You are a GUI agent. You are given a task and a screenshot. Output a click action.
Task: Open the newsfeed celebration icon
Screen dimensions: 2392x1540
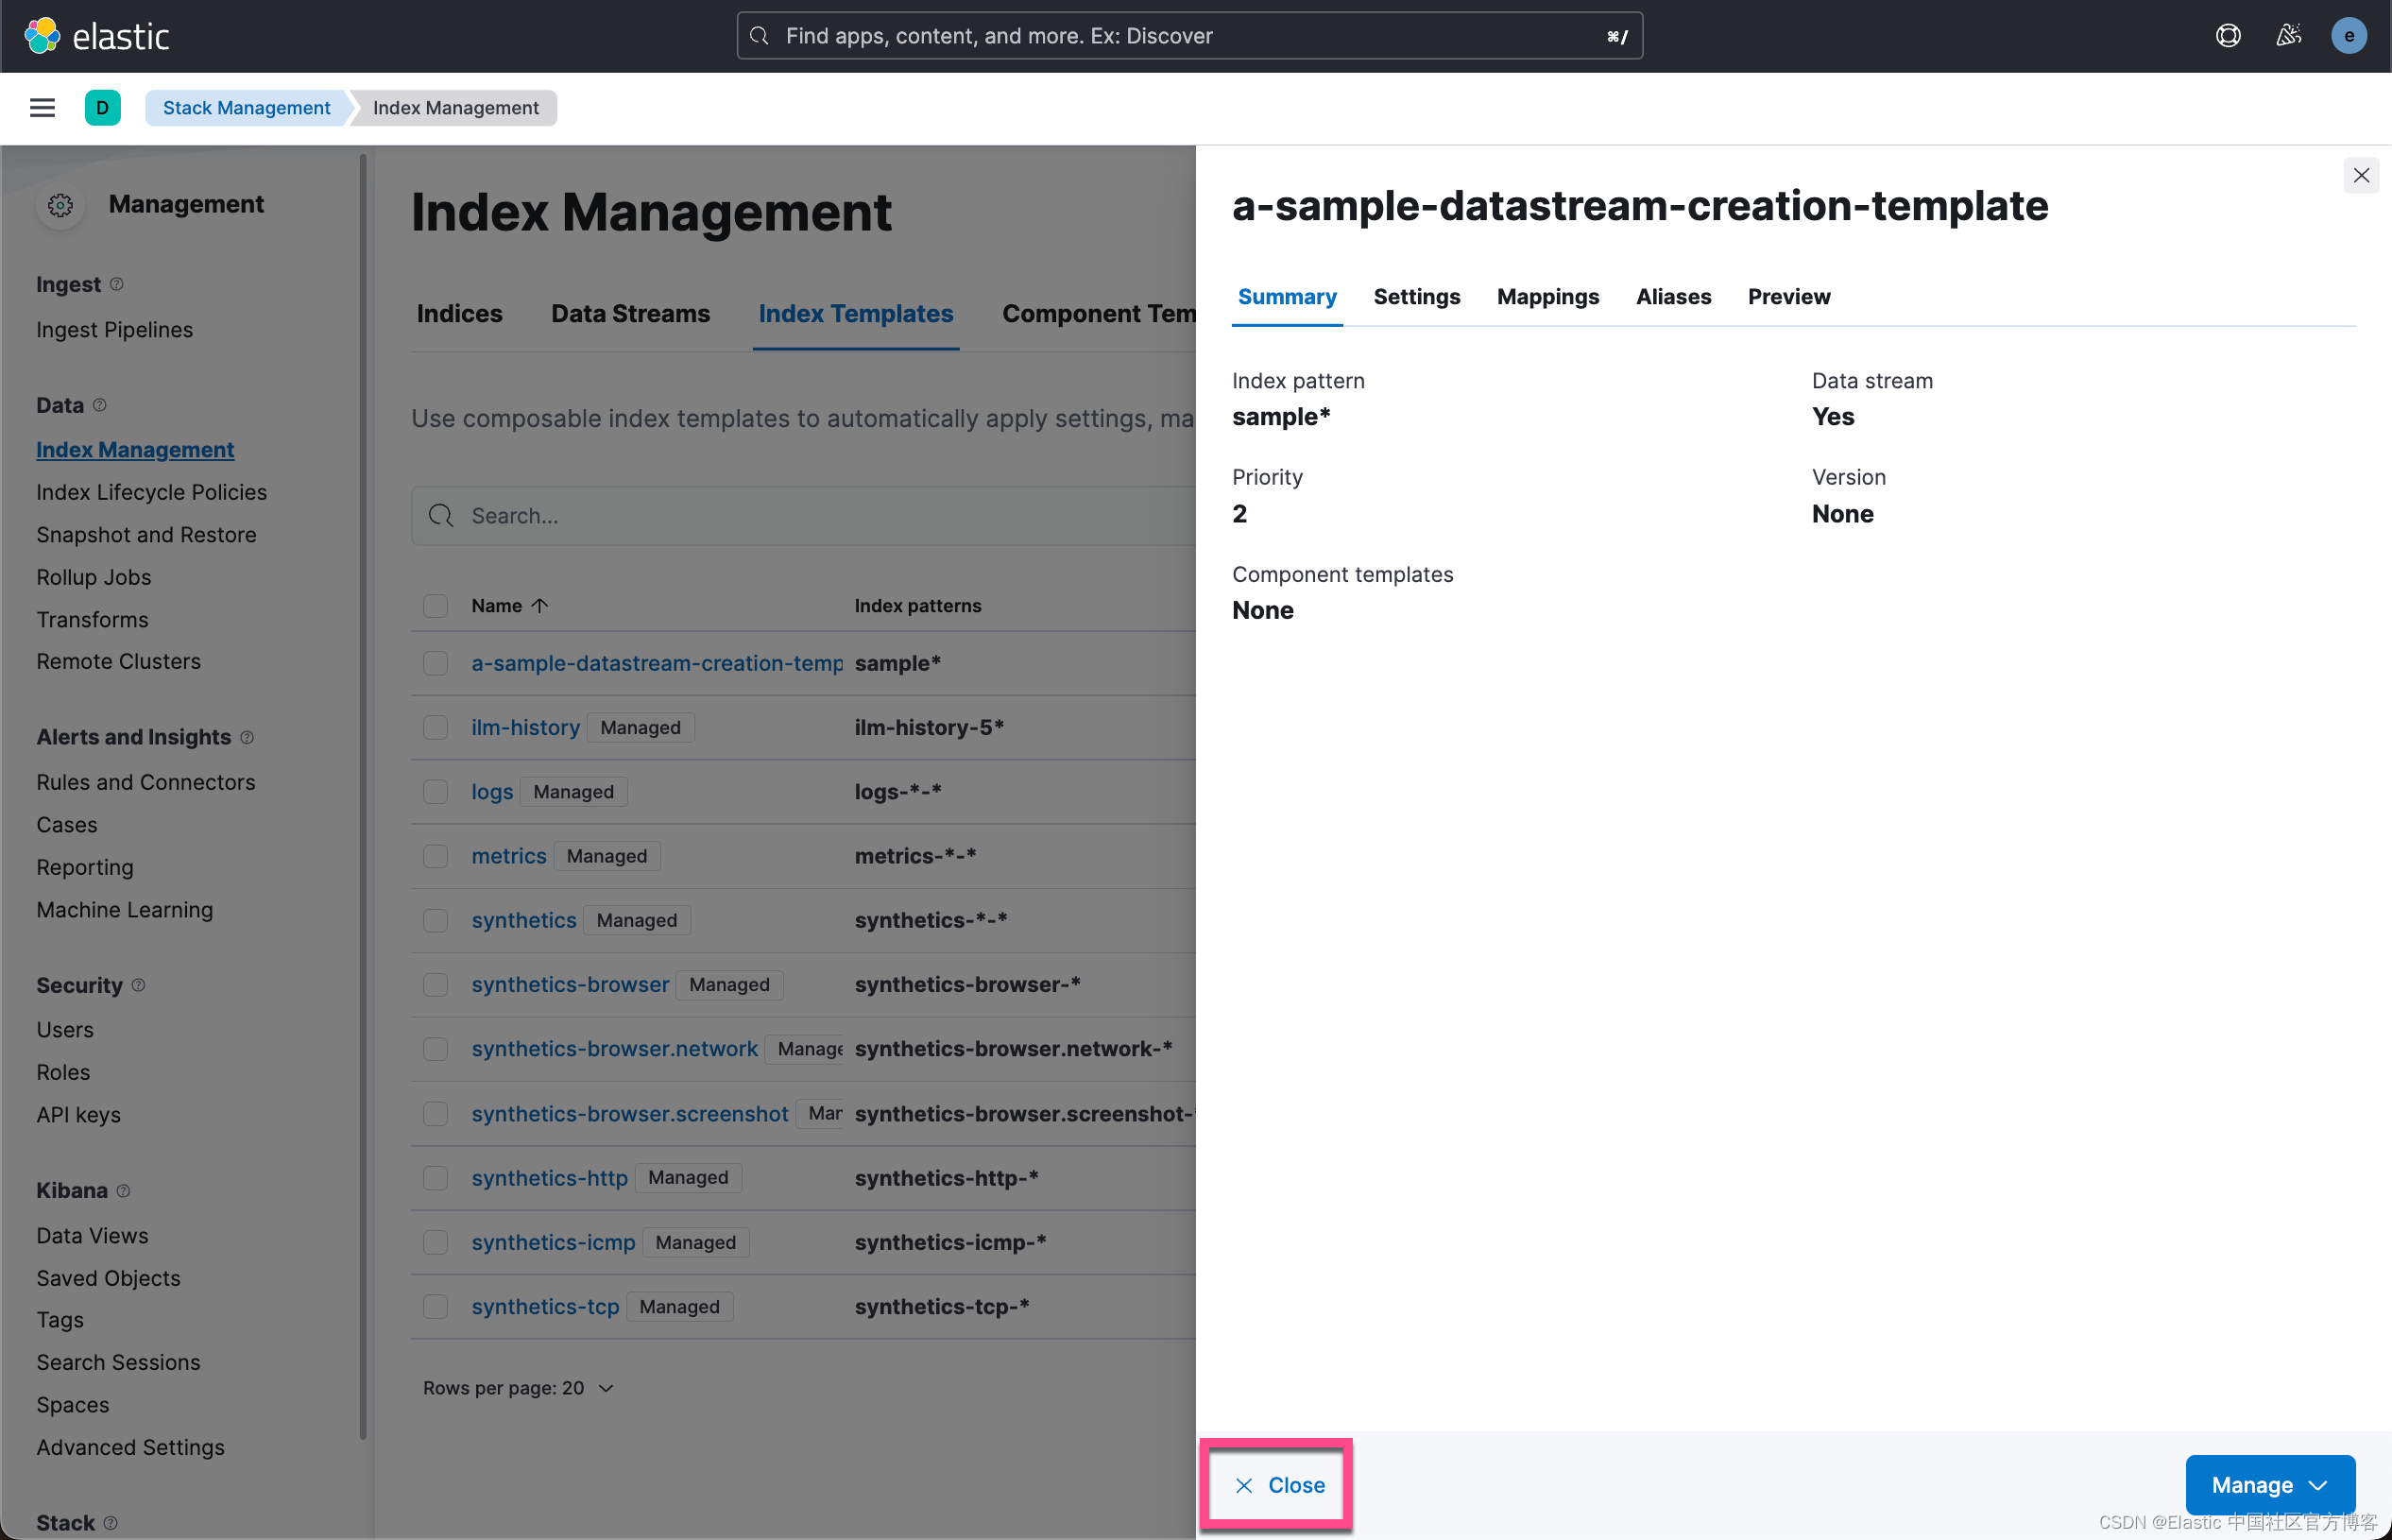2288,36
